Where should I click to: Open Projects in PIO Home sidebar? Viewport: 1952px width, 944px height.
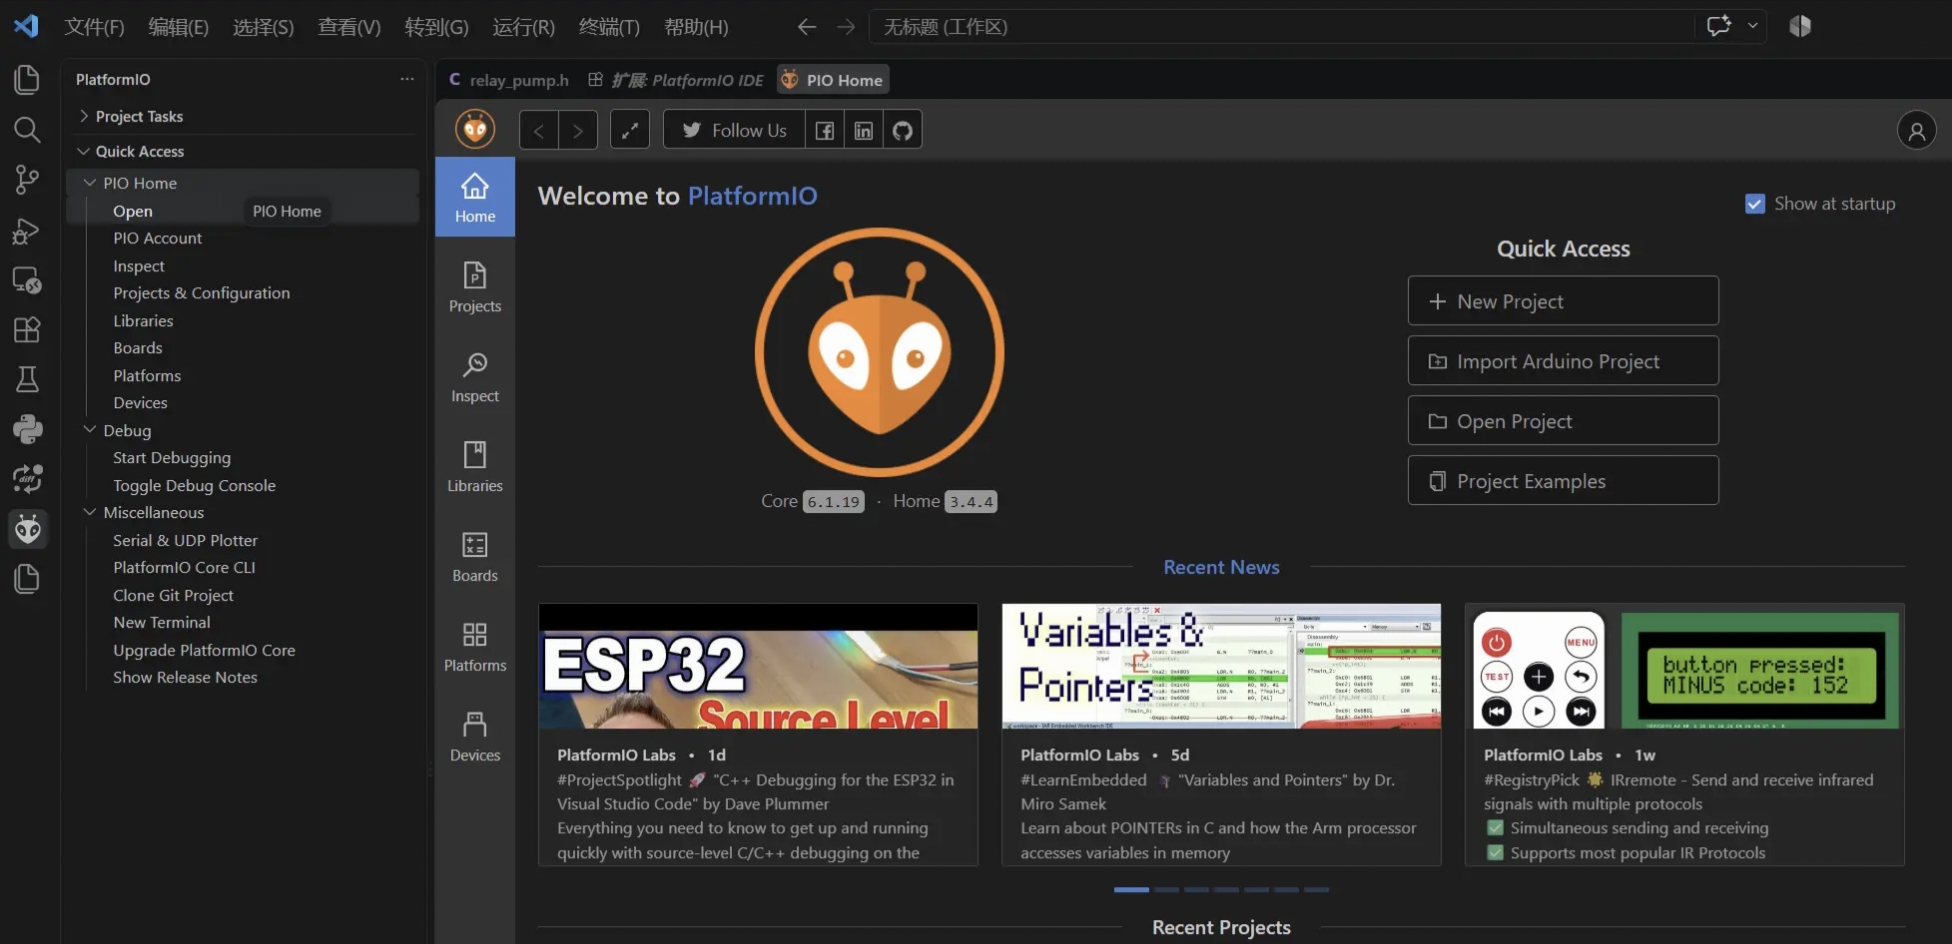coord(475,287)
